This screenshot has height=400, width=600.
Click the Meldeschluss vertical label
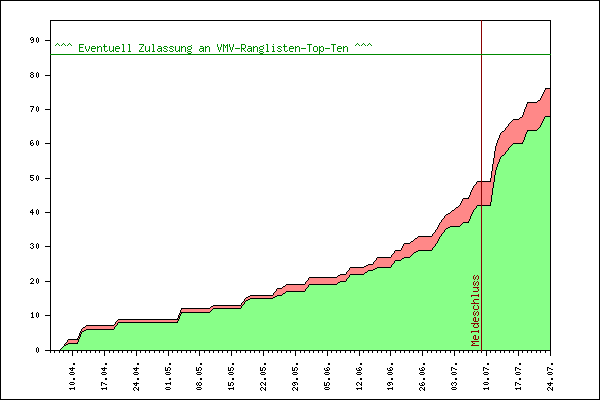476,310
